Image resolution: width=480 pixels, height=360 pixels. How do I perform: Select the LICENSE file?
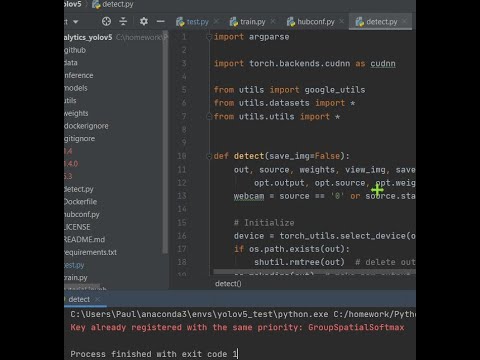(77, 227)
